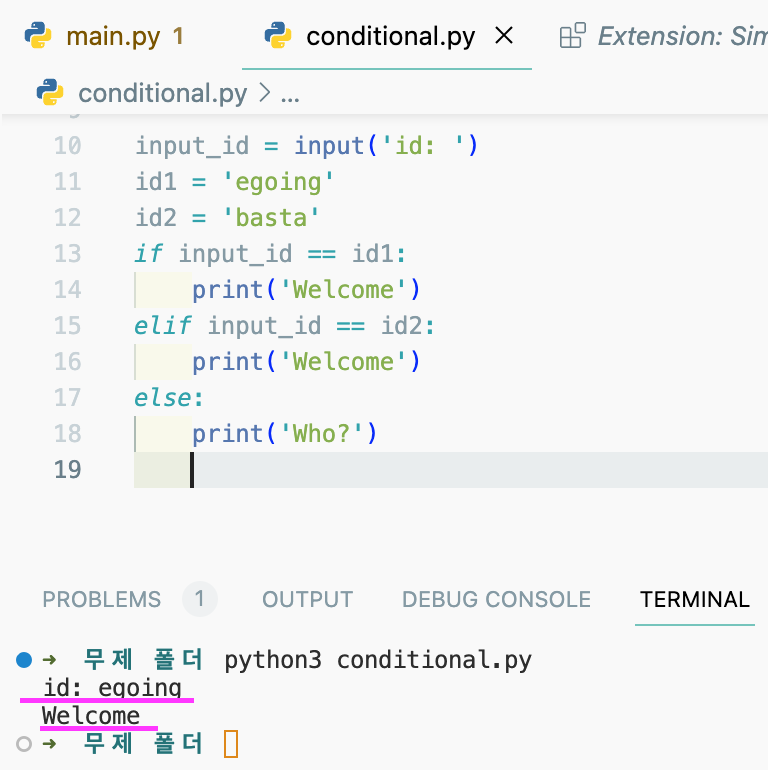Click the Python icon in the breadcrumb
Screen dimensions: 768x770
coord(50,92)
